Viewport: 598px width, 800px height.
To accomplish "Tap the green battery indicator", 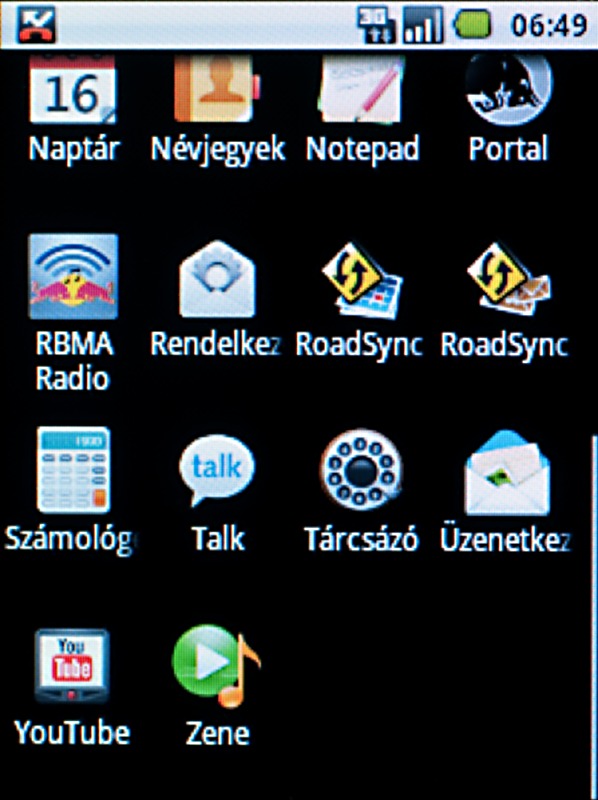I will click(472, 24).
